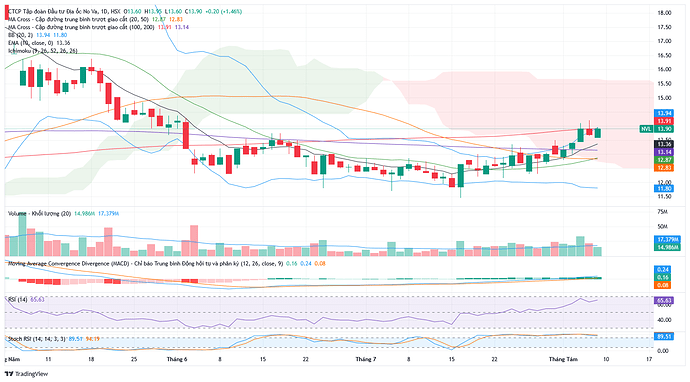Click the 15 date label after Tháng 7
Image resolution: width=690 pixels, height=382 pixels.
click(x=452, y=360)
